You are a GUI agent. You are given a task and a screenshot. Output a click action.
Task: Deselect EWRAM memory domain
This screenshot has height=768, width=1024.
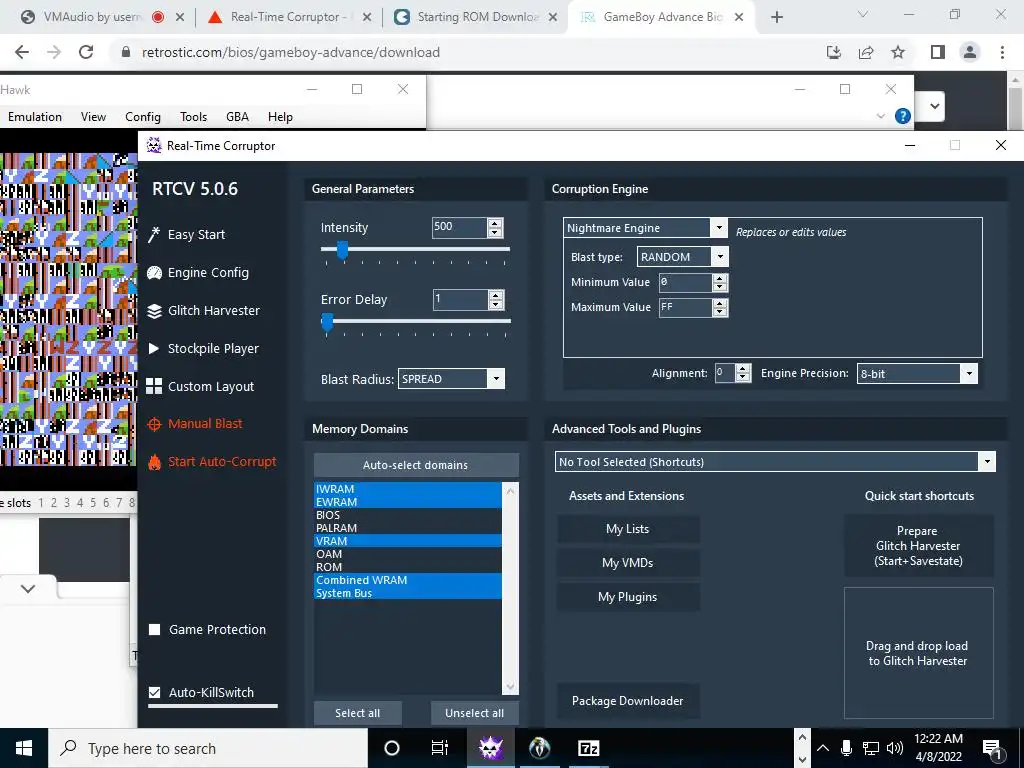pyautogui.click(x=408, y=502)
